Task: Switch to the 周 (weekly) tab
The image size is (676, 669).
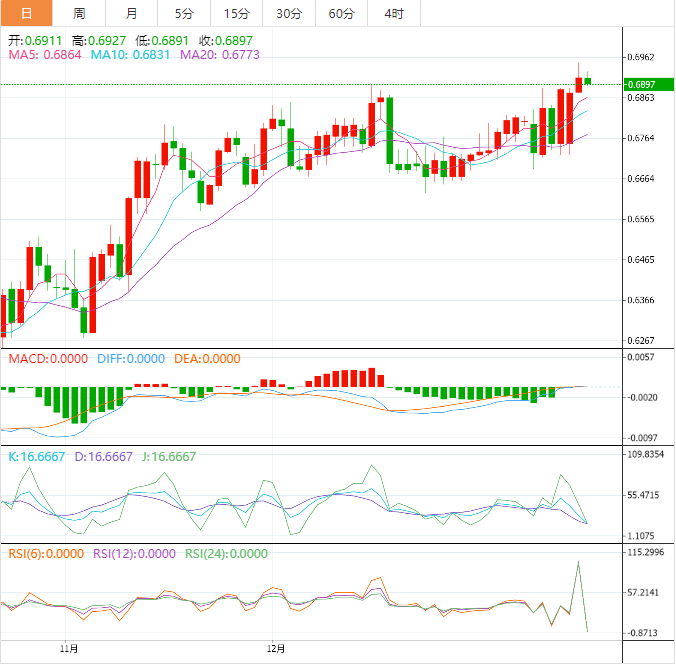Action: point(79,13)
